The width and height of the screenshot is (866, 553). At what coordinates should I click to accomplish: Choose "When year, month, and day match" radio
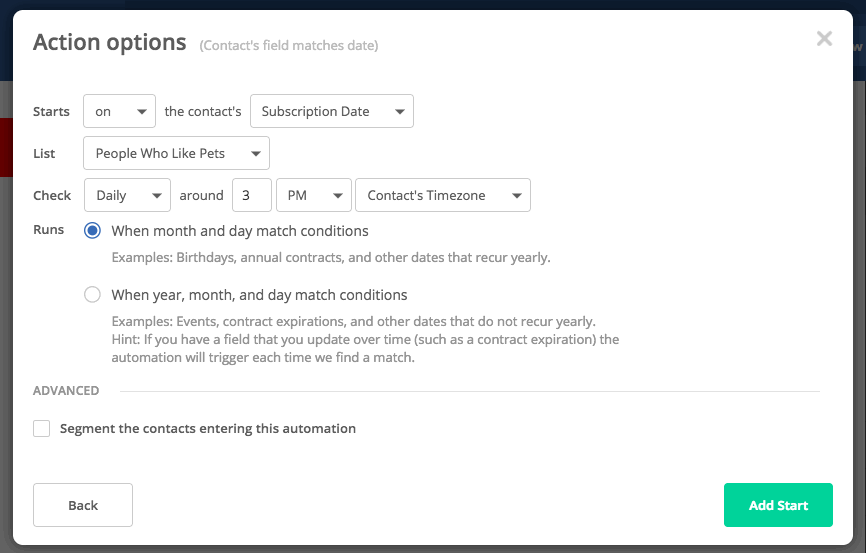pos(93,295)
